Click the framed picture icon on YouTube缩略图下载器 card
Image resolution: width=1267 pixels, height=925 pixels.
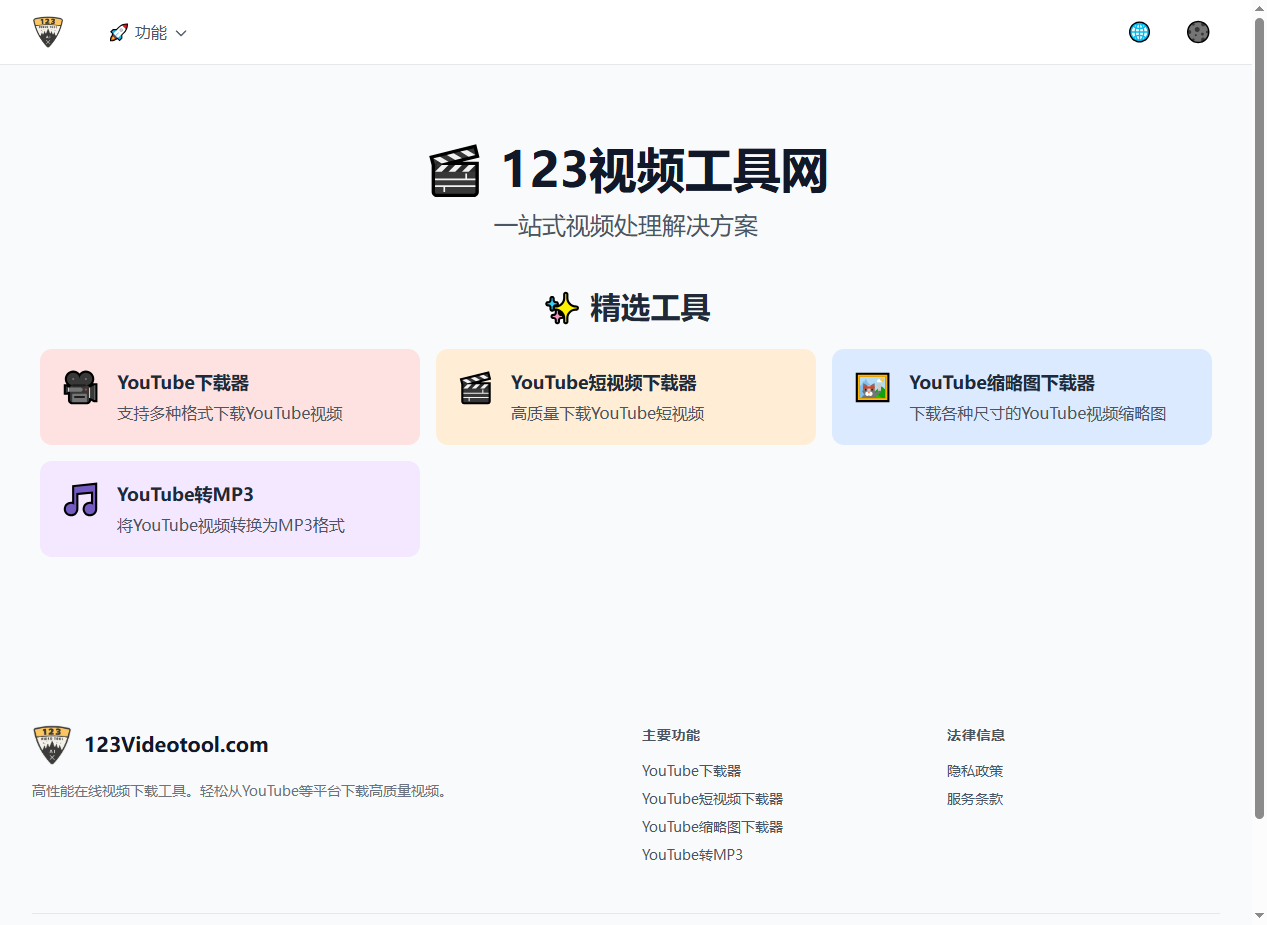click(871, 386)
